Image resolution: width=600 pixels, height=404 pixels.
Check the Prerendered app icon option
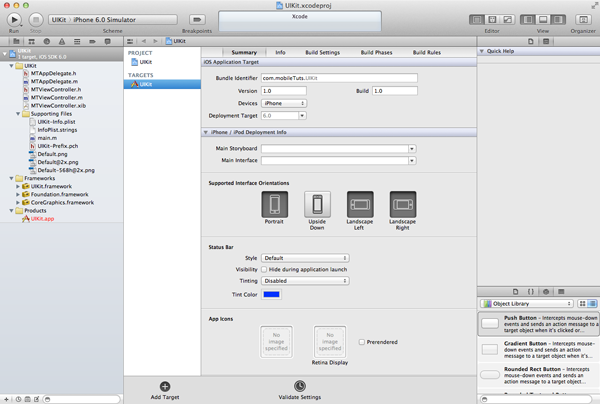pos(362,342)
